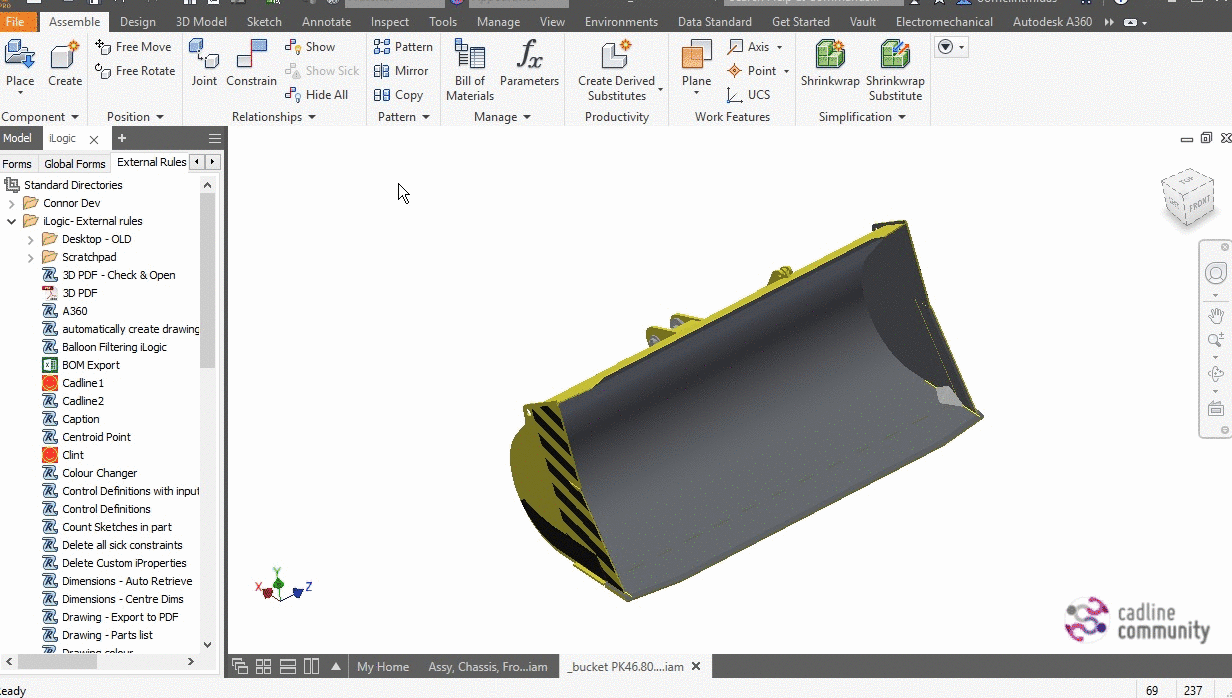Screen dimensions: 1232x698
Task: Select the BOM Export rule
Action: (91, 365)
